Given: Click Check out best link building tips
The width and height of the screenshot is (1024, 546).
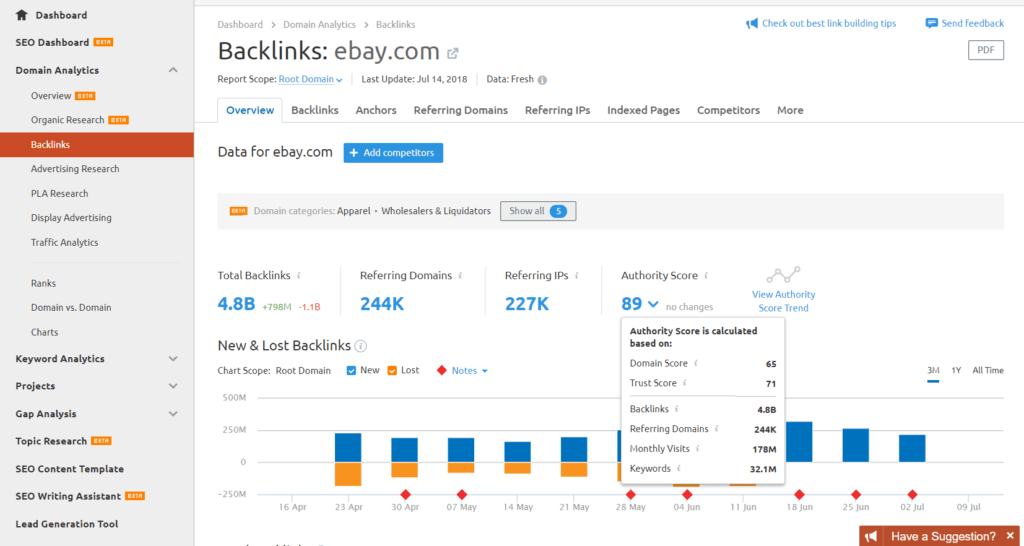Looking at the screenshot, I should 829,24.
